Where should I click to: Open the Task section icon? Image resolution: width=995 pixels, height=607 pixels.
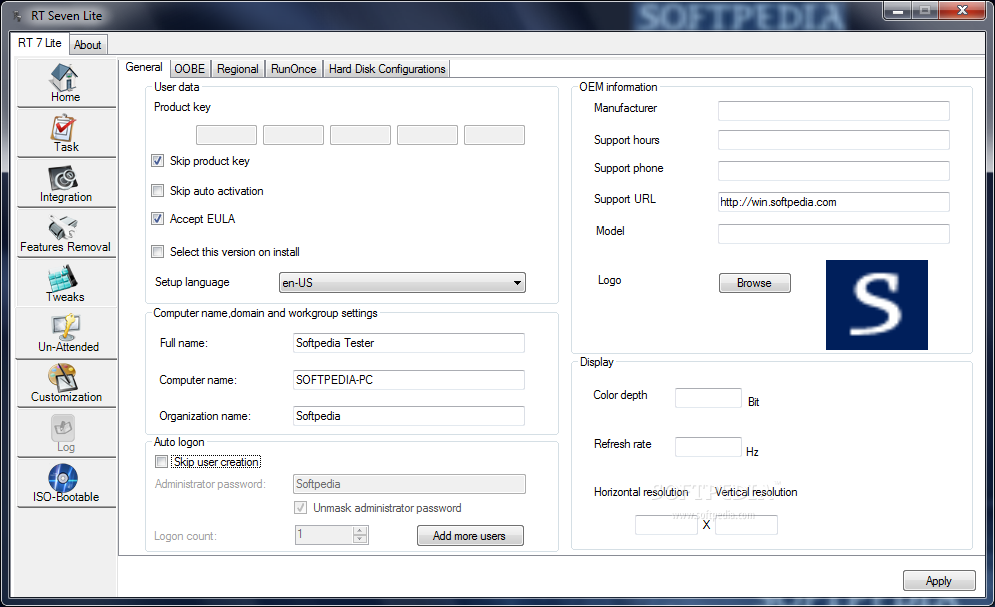(x=66, y=133)
